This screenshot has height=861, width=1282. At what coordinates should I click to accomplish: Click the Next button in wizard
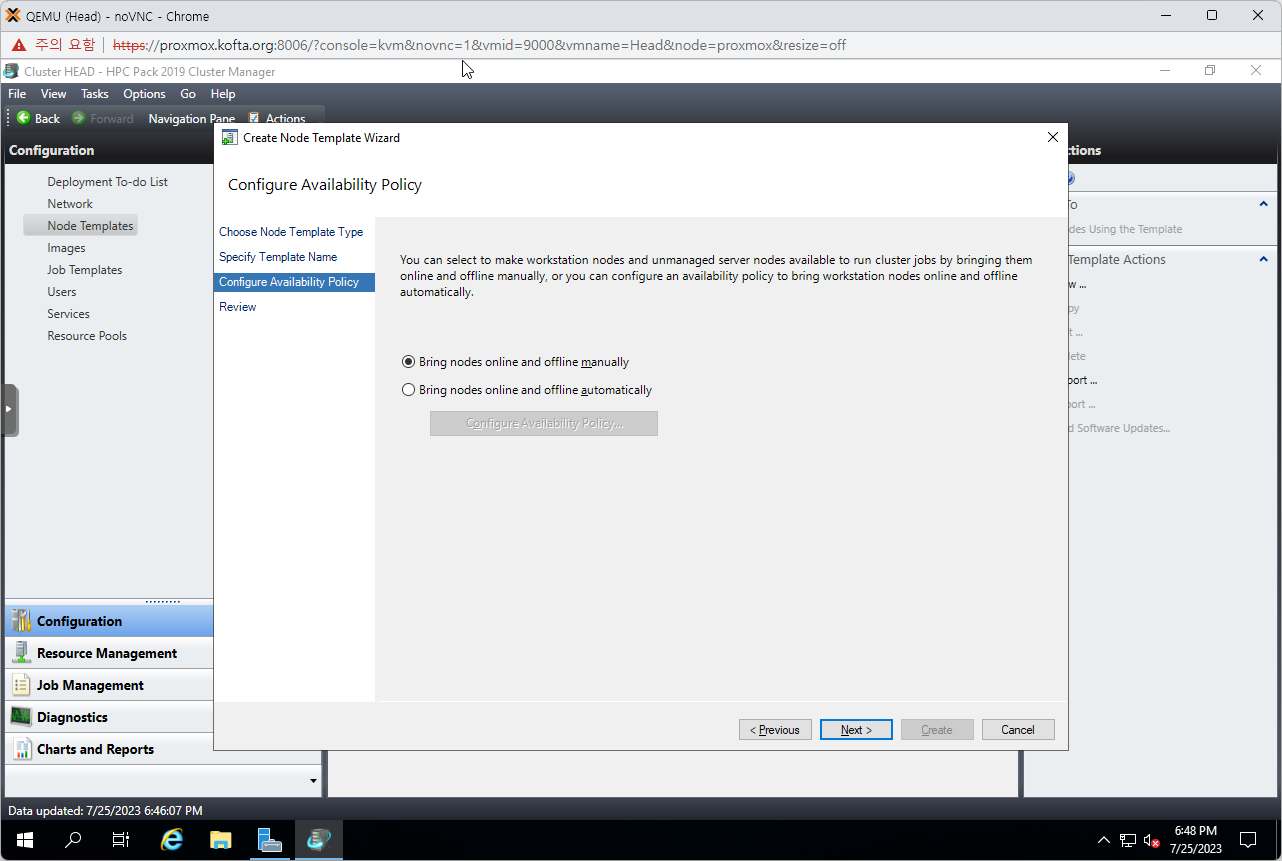pyautogui.click(x=856, y=730)
